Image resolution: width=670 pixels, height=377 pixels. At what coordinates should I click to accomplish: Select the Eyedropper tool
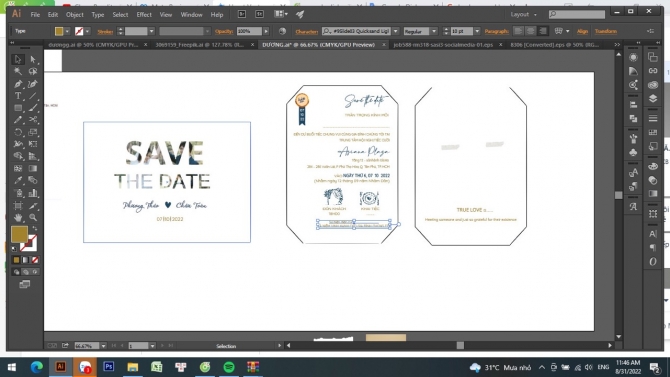click(x=18, y=180)
